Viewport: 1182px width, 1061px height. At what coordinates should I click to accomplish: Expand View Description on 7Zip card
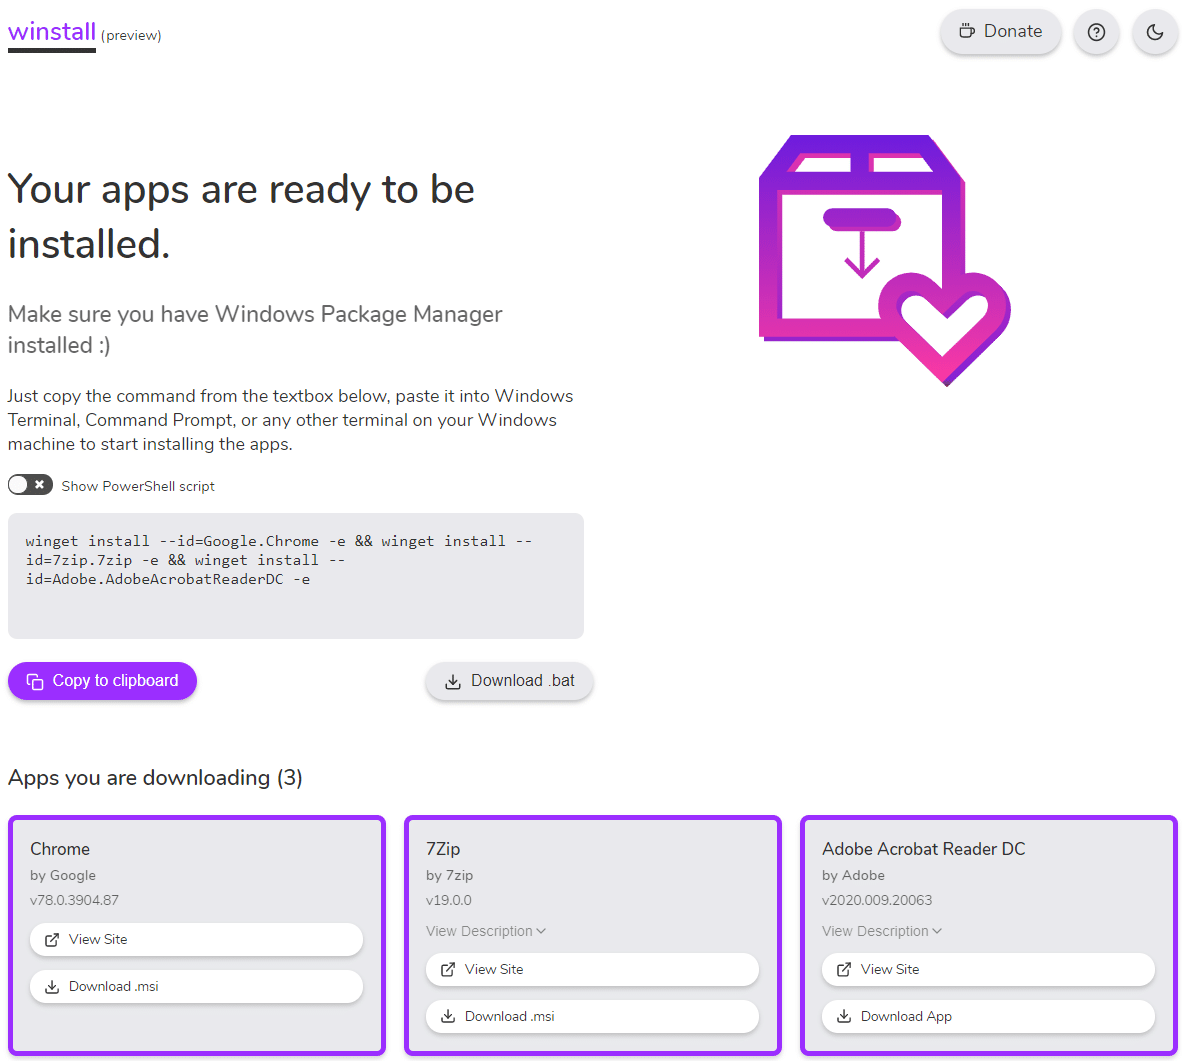[x=485, y=931]
